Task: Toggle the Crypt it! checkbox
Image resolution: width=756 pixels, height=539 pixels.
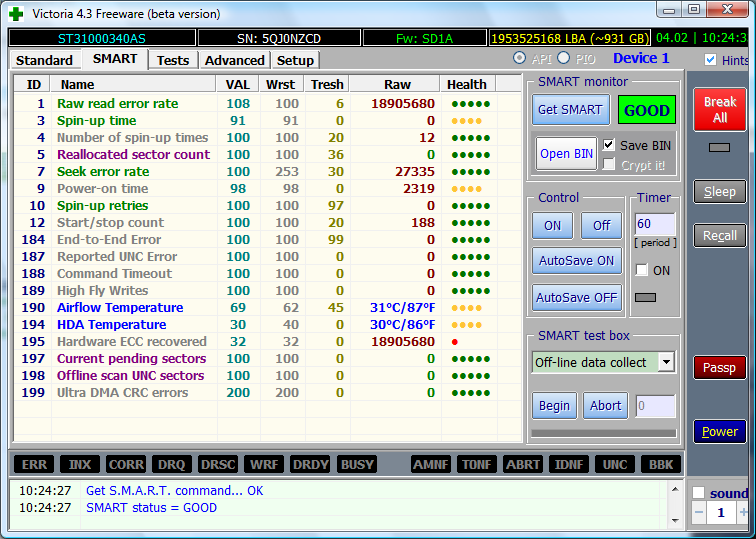Action: (608, 164)
